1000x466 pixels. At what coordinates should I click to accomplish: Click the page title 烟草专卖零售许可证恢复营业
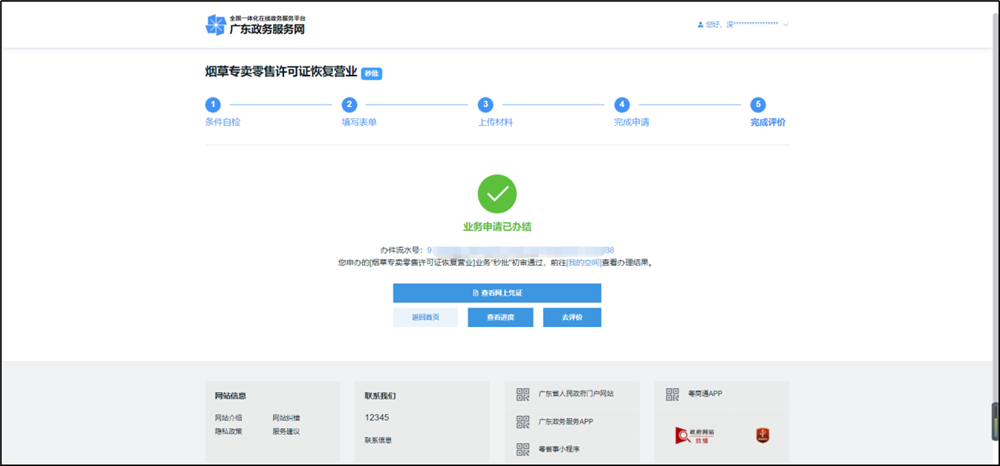(281, 73)
